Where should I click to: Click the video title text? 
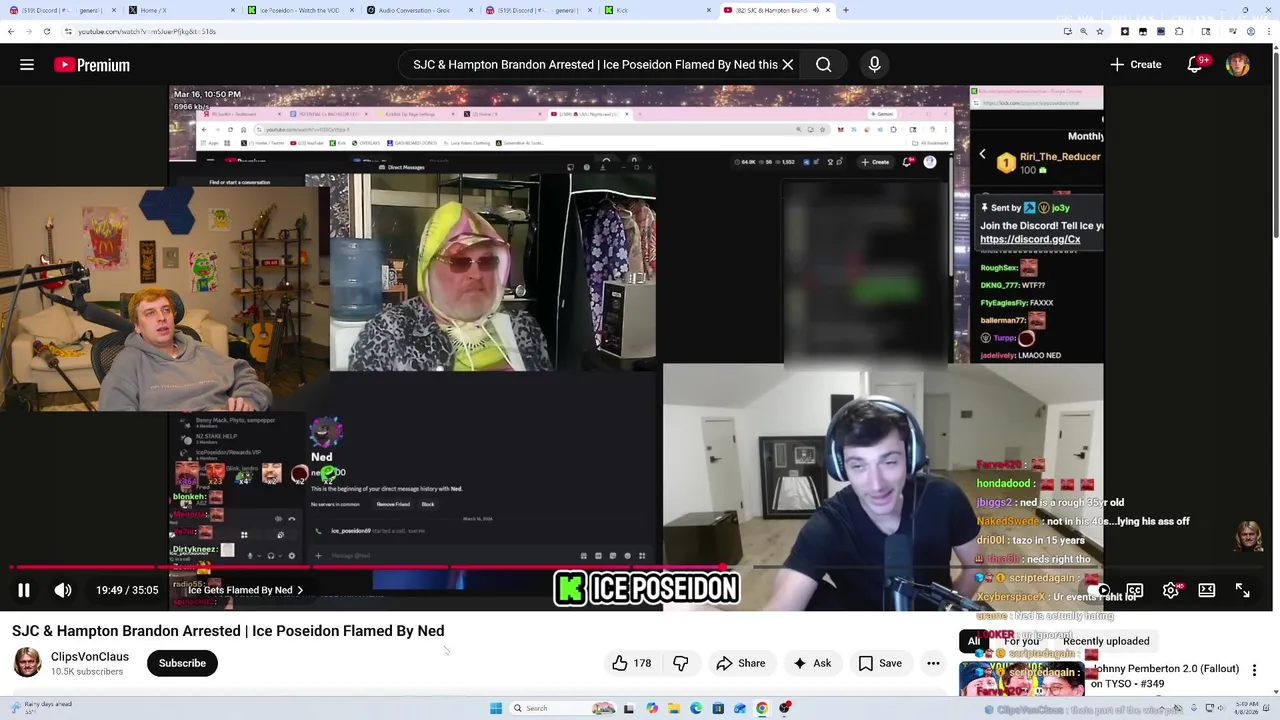(x=228, y=631)
